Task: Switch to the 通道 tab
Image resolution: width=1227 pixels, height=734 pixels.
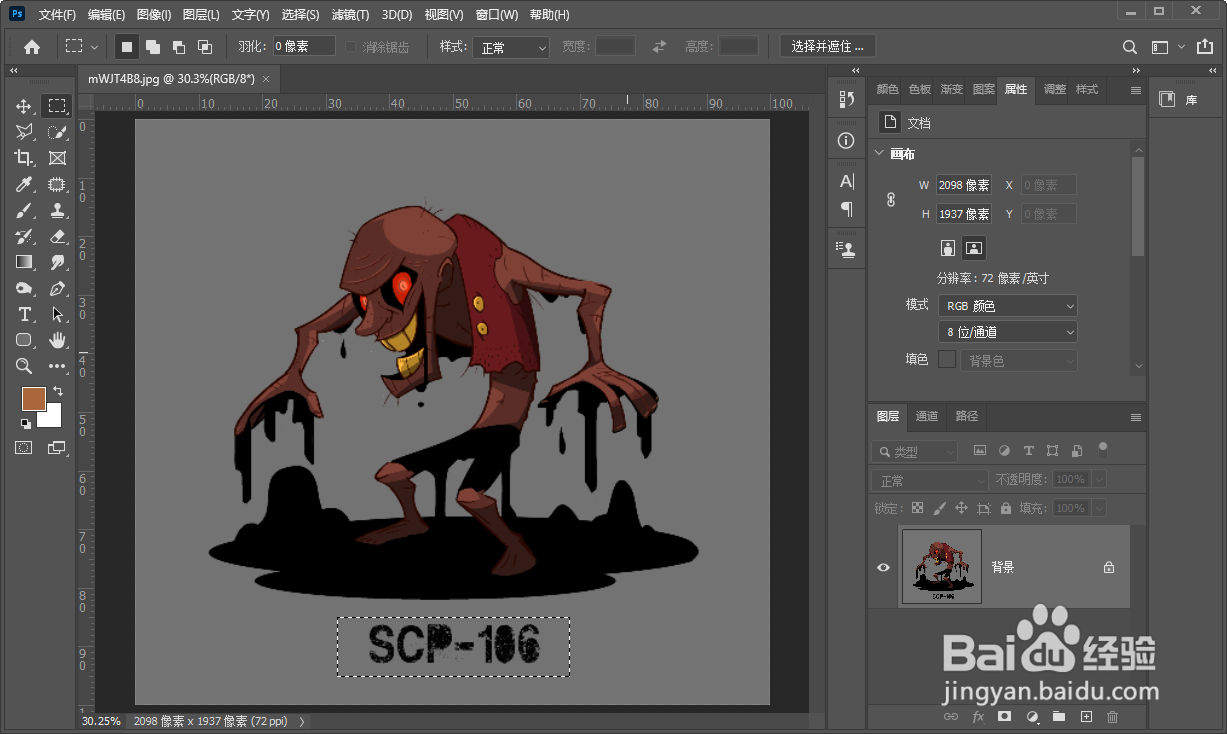Action: click(927, 416)
